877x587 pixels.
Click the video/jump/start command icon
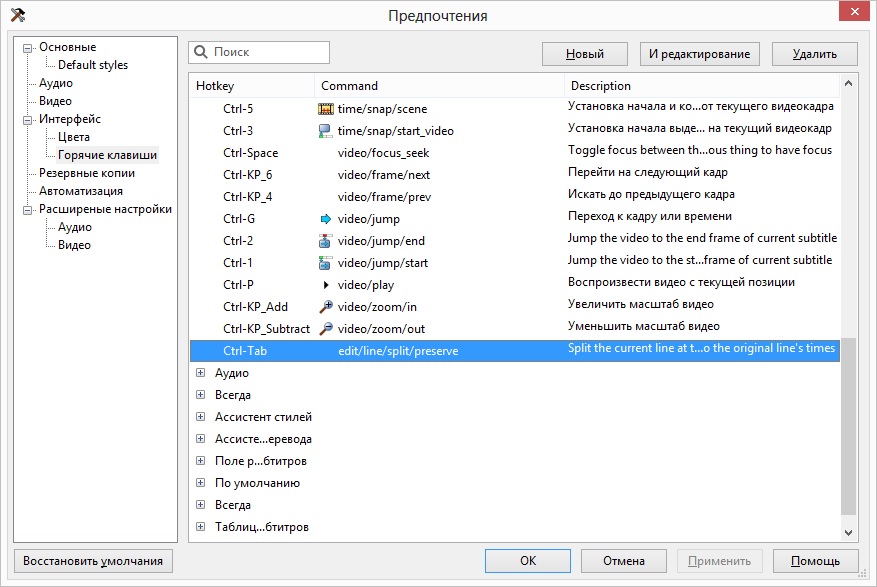pyautogui.click(x=325, y=262)
